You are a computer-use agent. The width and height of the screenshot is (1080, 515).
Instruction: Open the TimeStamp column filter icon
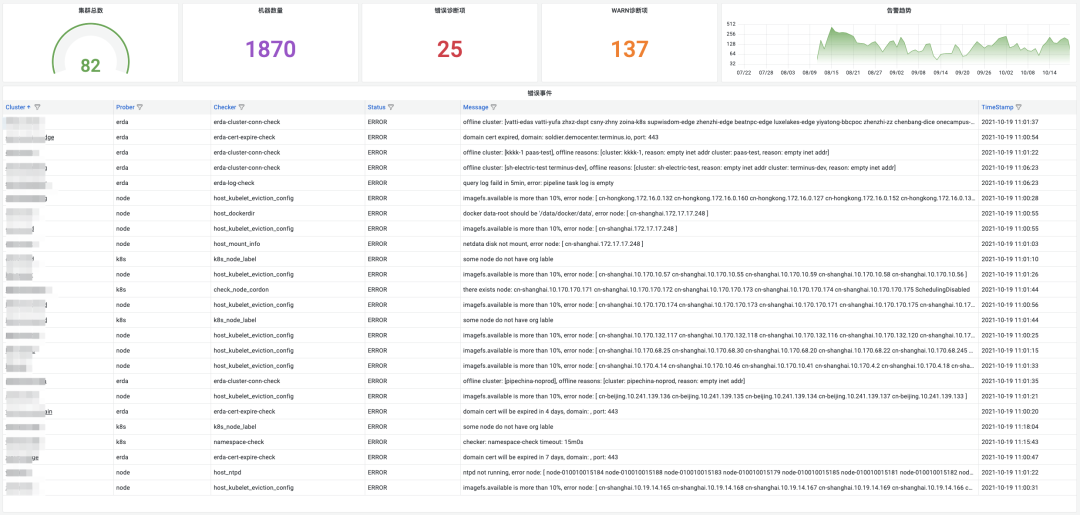point(1019,107)
